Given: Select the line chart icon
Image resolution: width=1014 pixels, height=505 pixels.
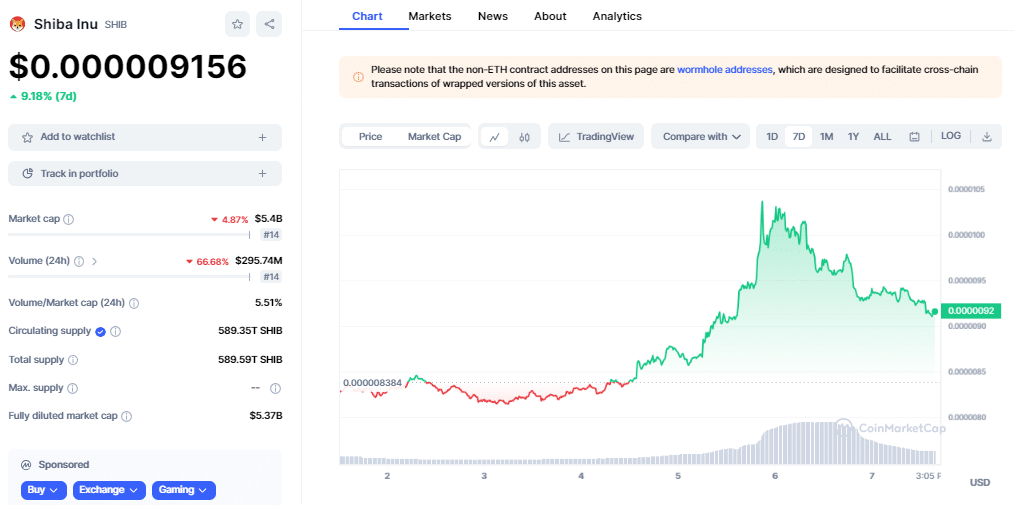Looking at the screenshot, I should (495, 137).
